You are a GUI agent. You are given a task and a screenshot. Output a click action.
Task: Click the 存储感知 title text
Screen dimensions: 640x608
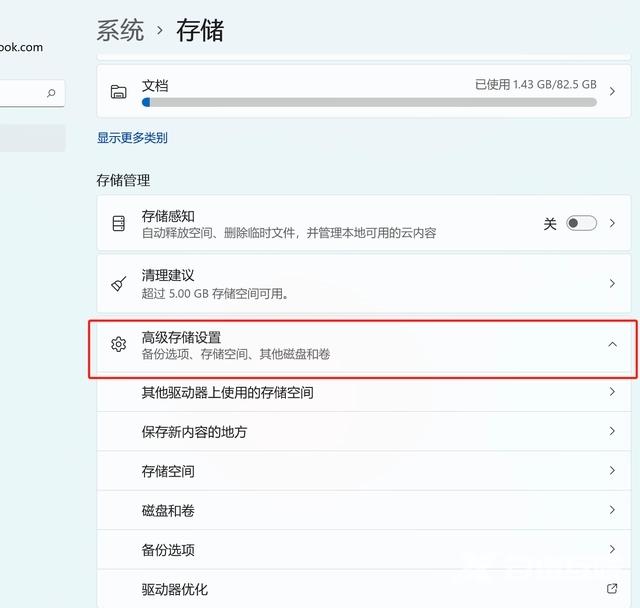click(168, 216)
